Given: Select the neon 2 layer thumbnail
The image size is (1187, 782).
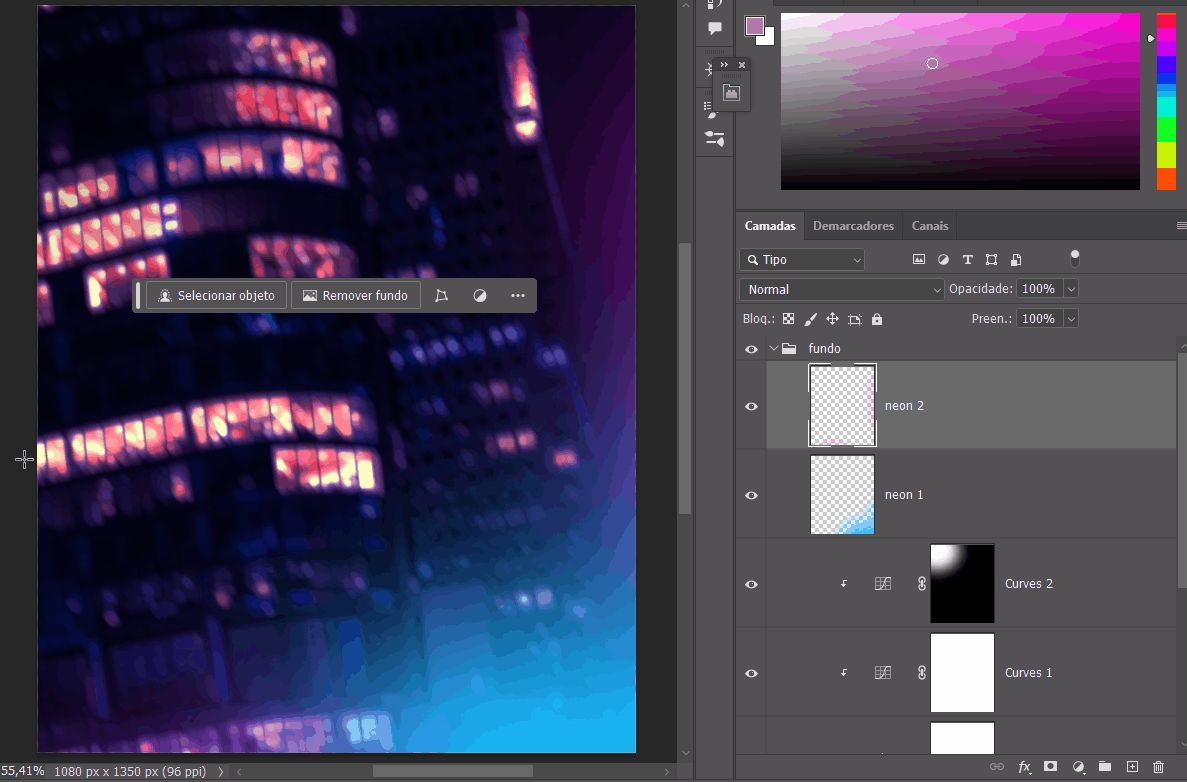Looking at the screenshot, I should tap(843, 405).
